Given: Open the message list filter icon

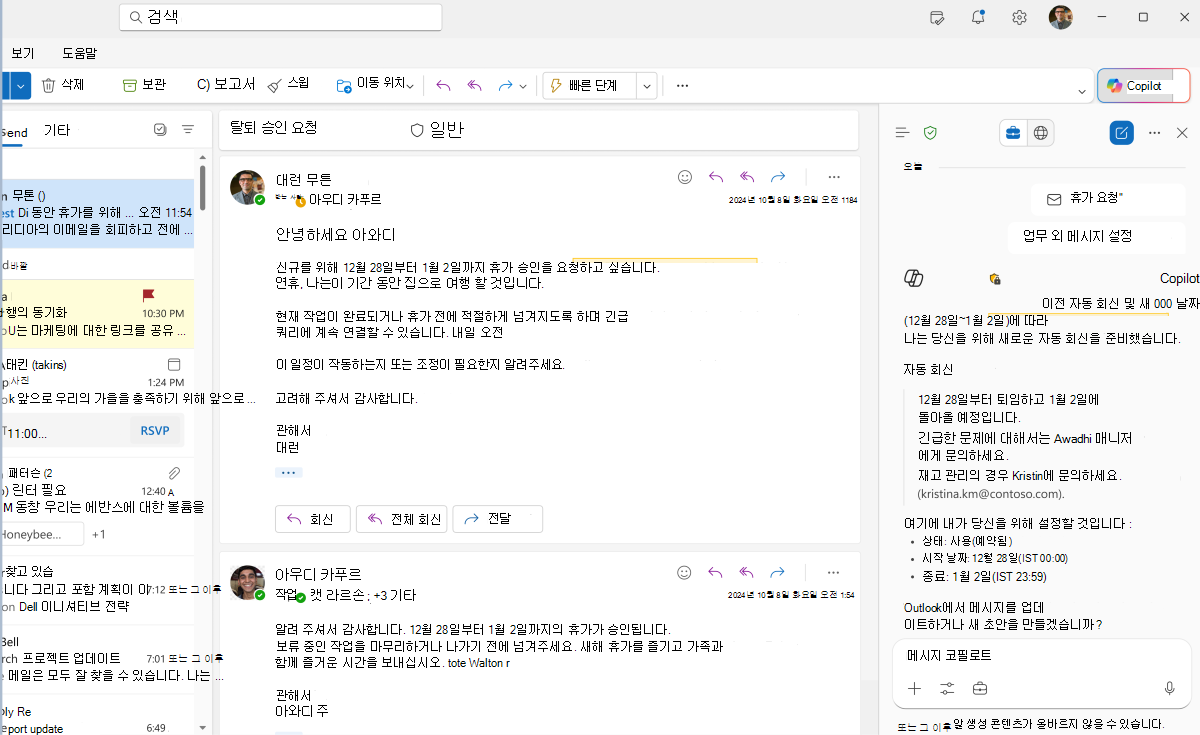Looking at the screenshot, I should coord(188,129).
